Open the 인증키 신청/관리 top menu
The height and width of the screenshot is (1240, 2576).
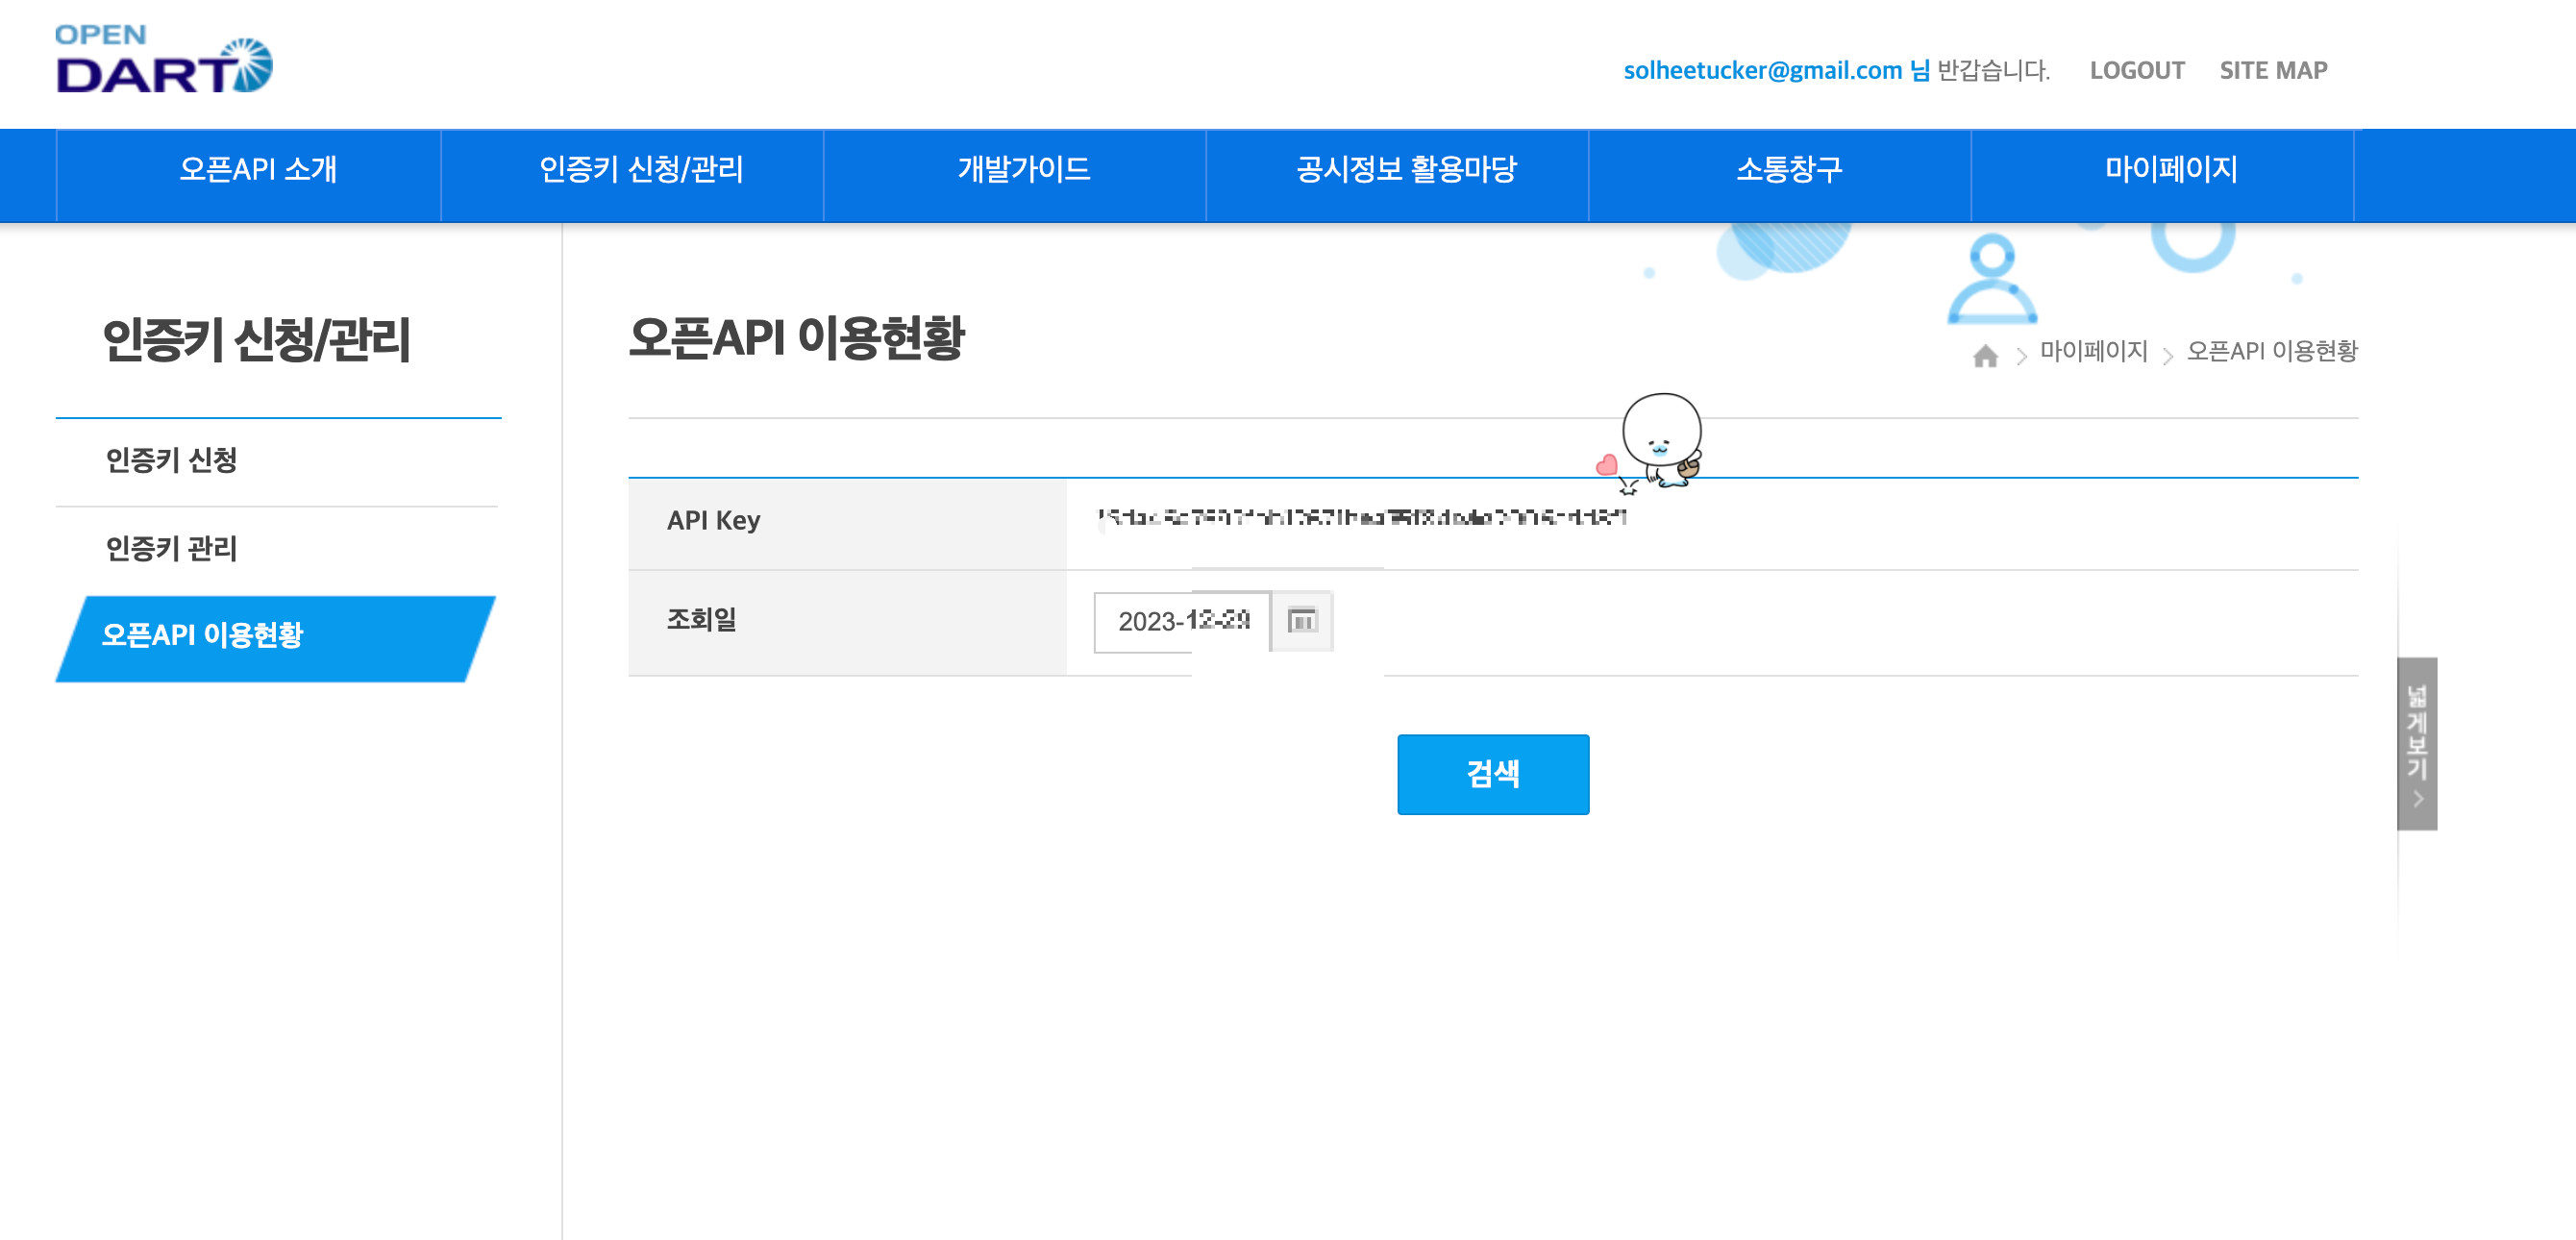pos(641,169)
